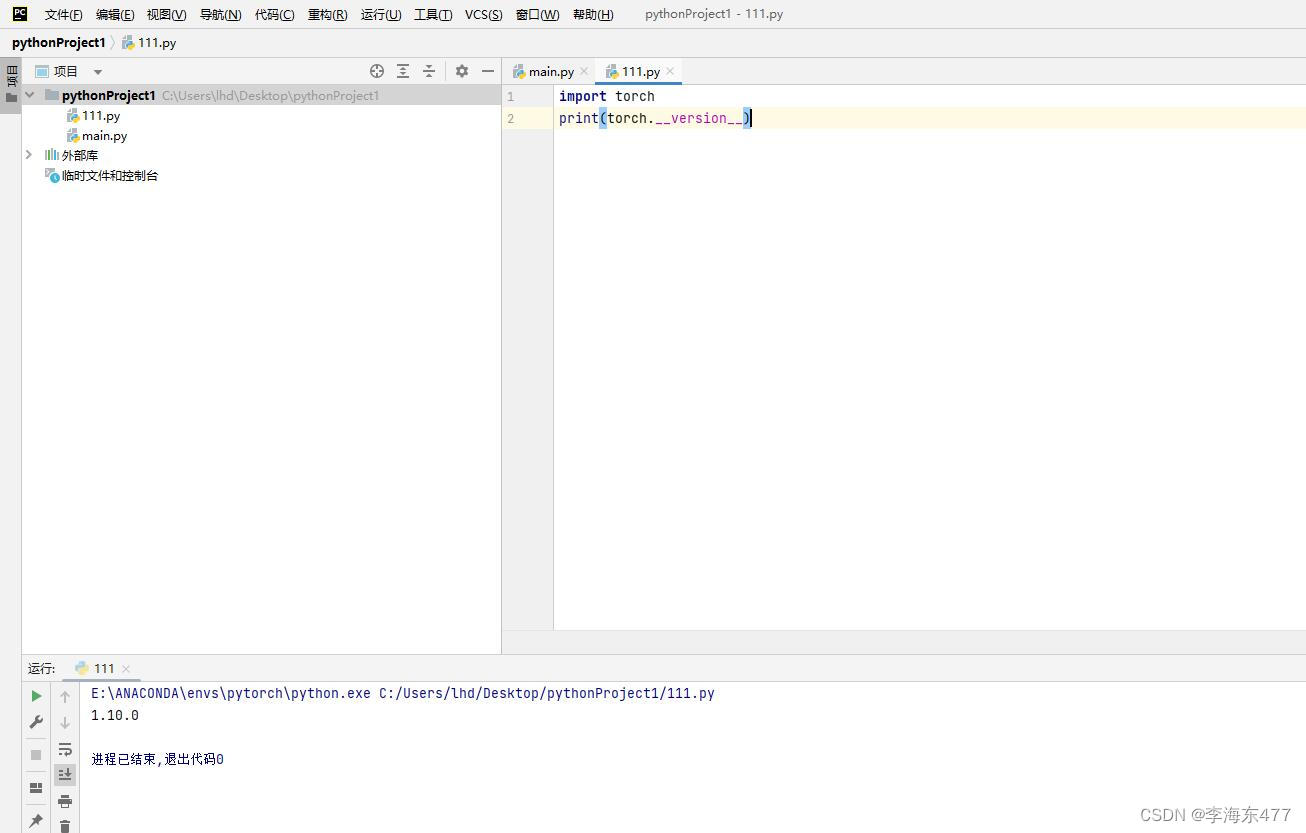Screen dimensions: 1306x833
Task: Click the pin tab icon
Action: pos(36,821)
